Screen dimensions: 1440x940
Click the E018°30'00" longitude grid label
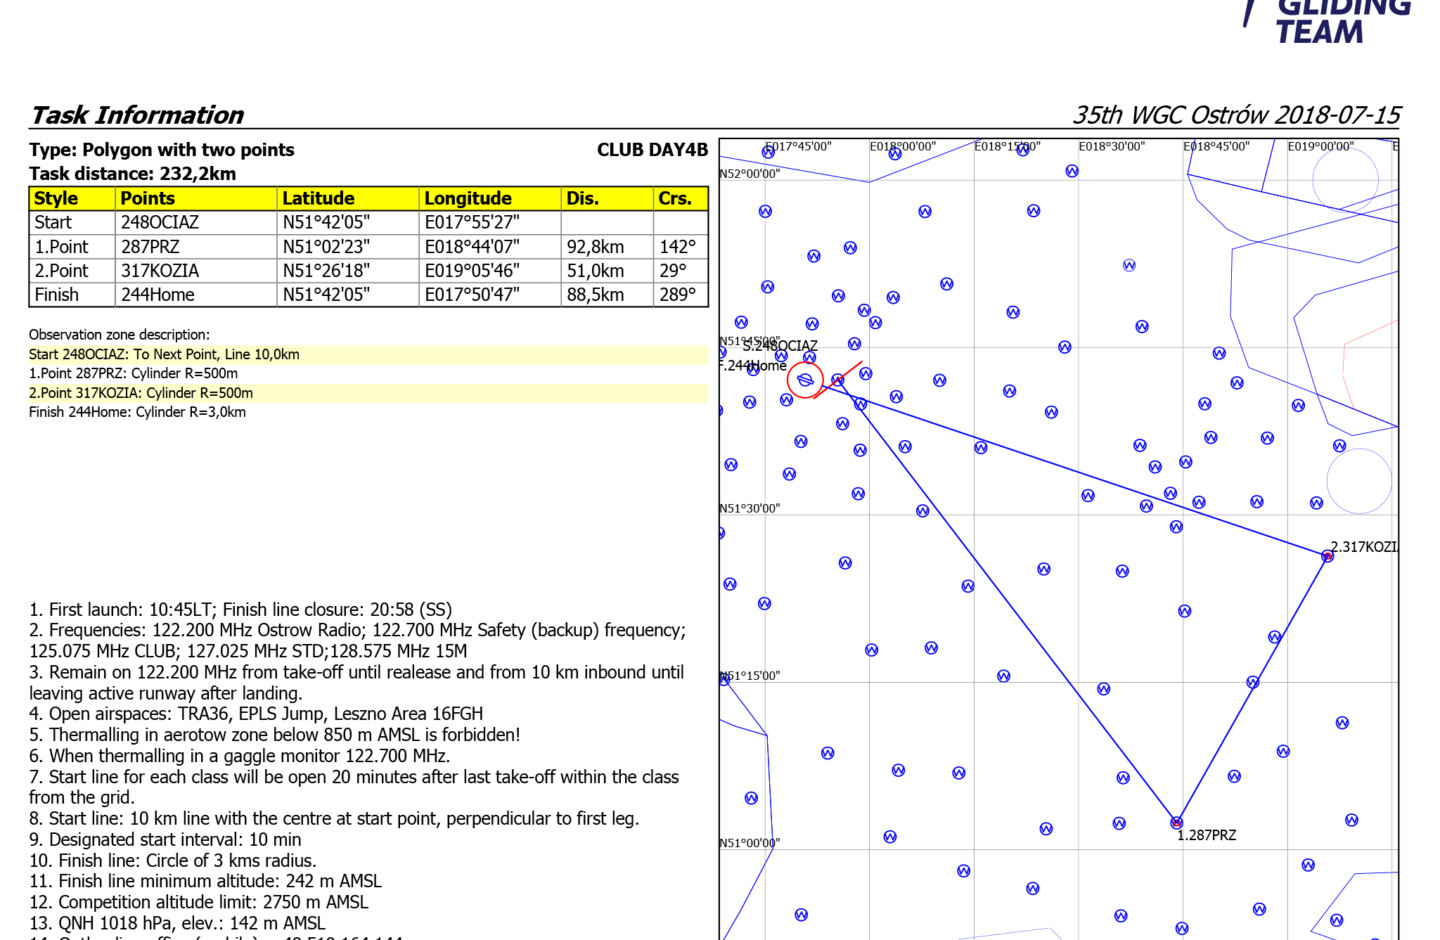[x=1111, y=146]
